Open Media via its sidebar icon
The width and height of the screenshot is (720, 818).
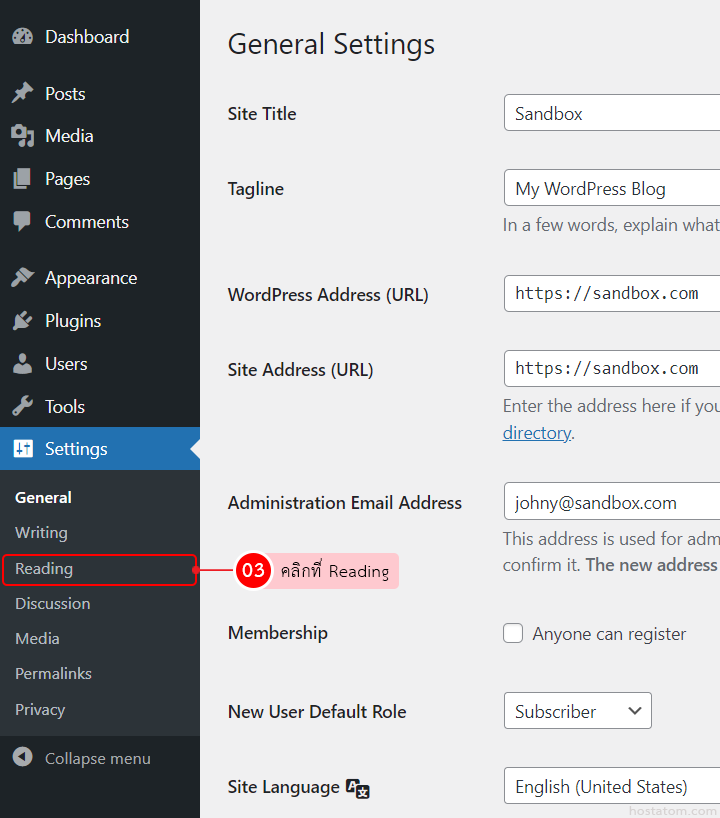(23, 136)
